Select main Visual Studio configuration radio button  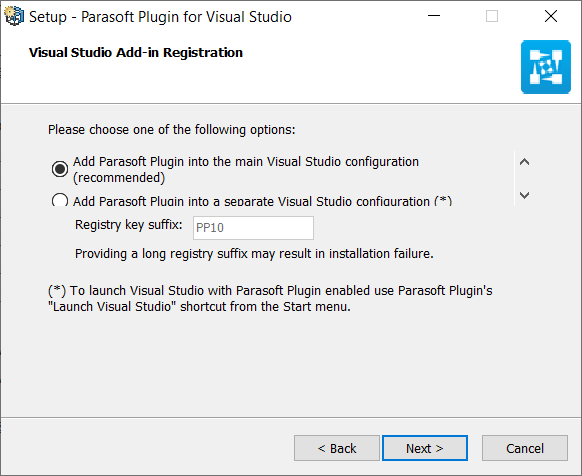tap(59, 169)
